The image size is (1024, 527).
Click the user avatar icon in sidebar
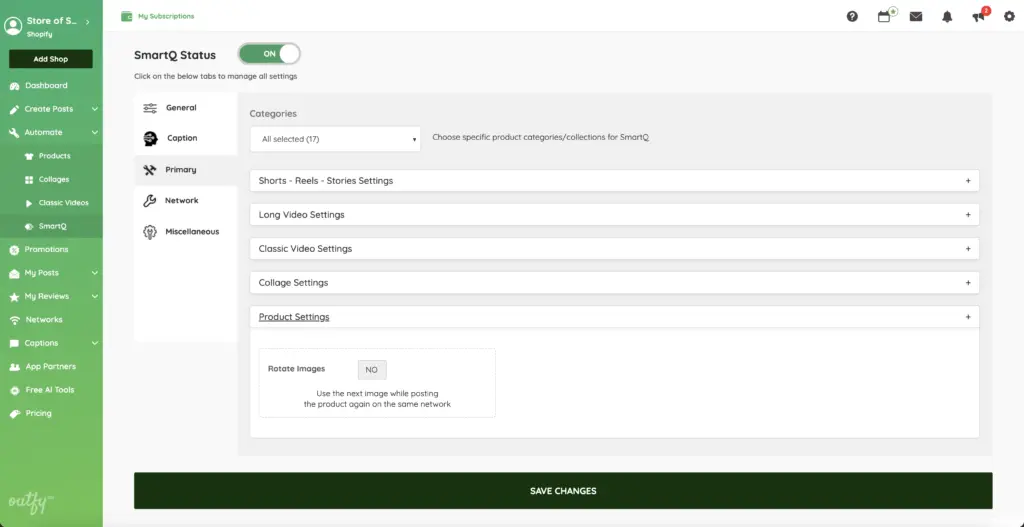(13, 26)
